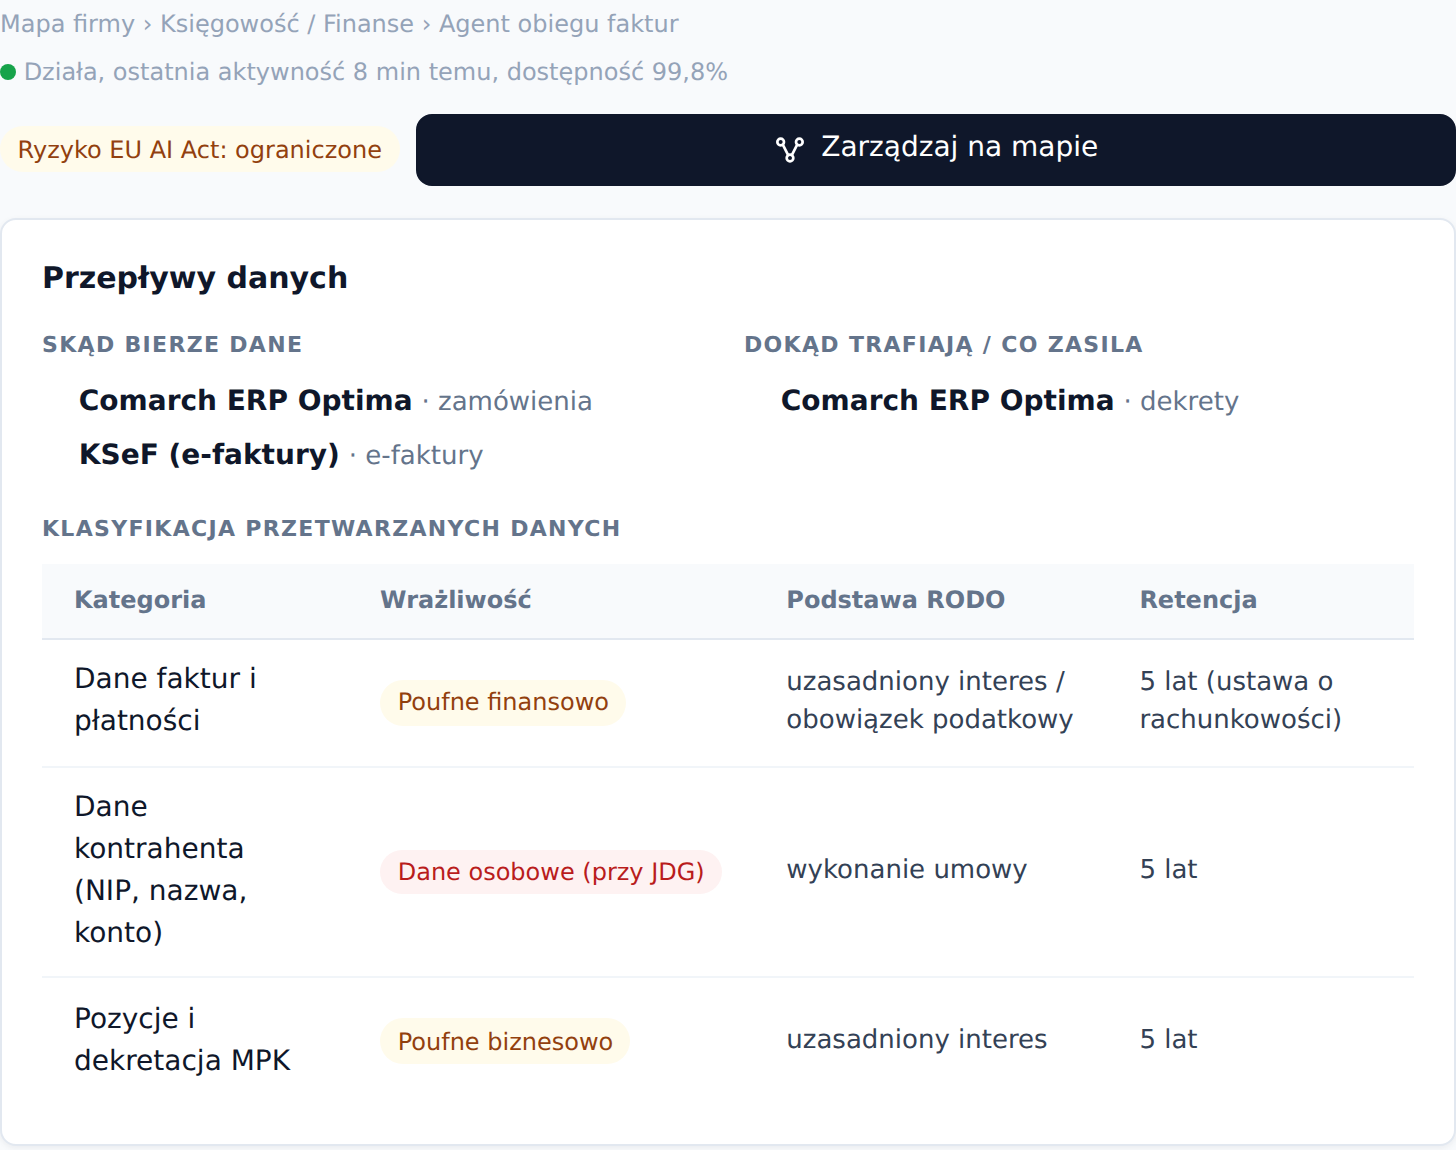Select 'Agent obiegu faktur' breadcrumb item
Screen dimensions: 1456x1150
(x=559, y=24)
